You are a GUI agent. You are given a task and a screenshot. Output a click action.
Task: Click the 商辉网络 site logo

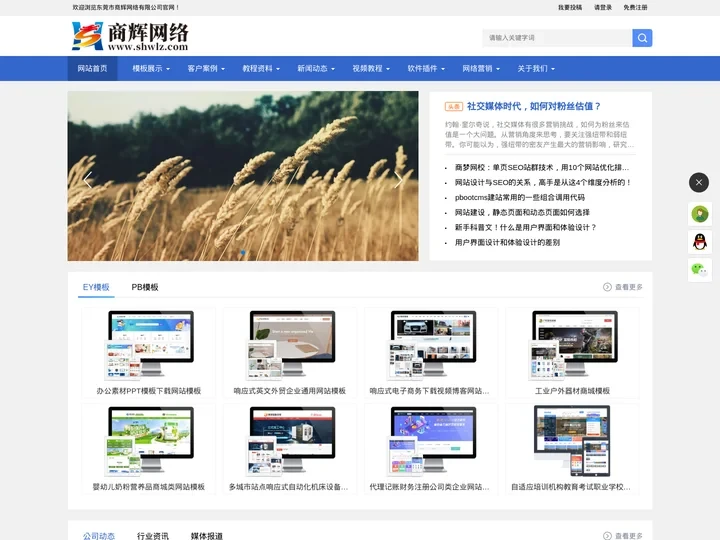pos(130,36)
